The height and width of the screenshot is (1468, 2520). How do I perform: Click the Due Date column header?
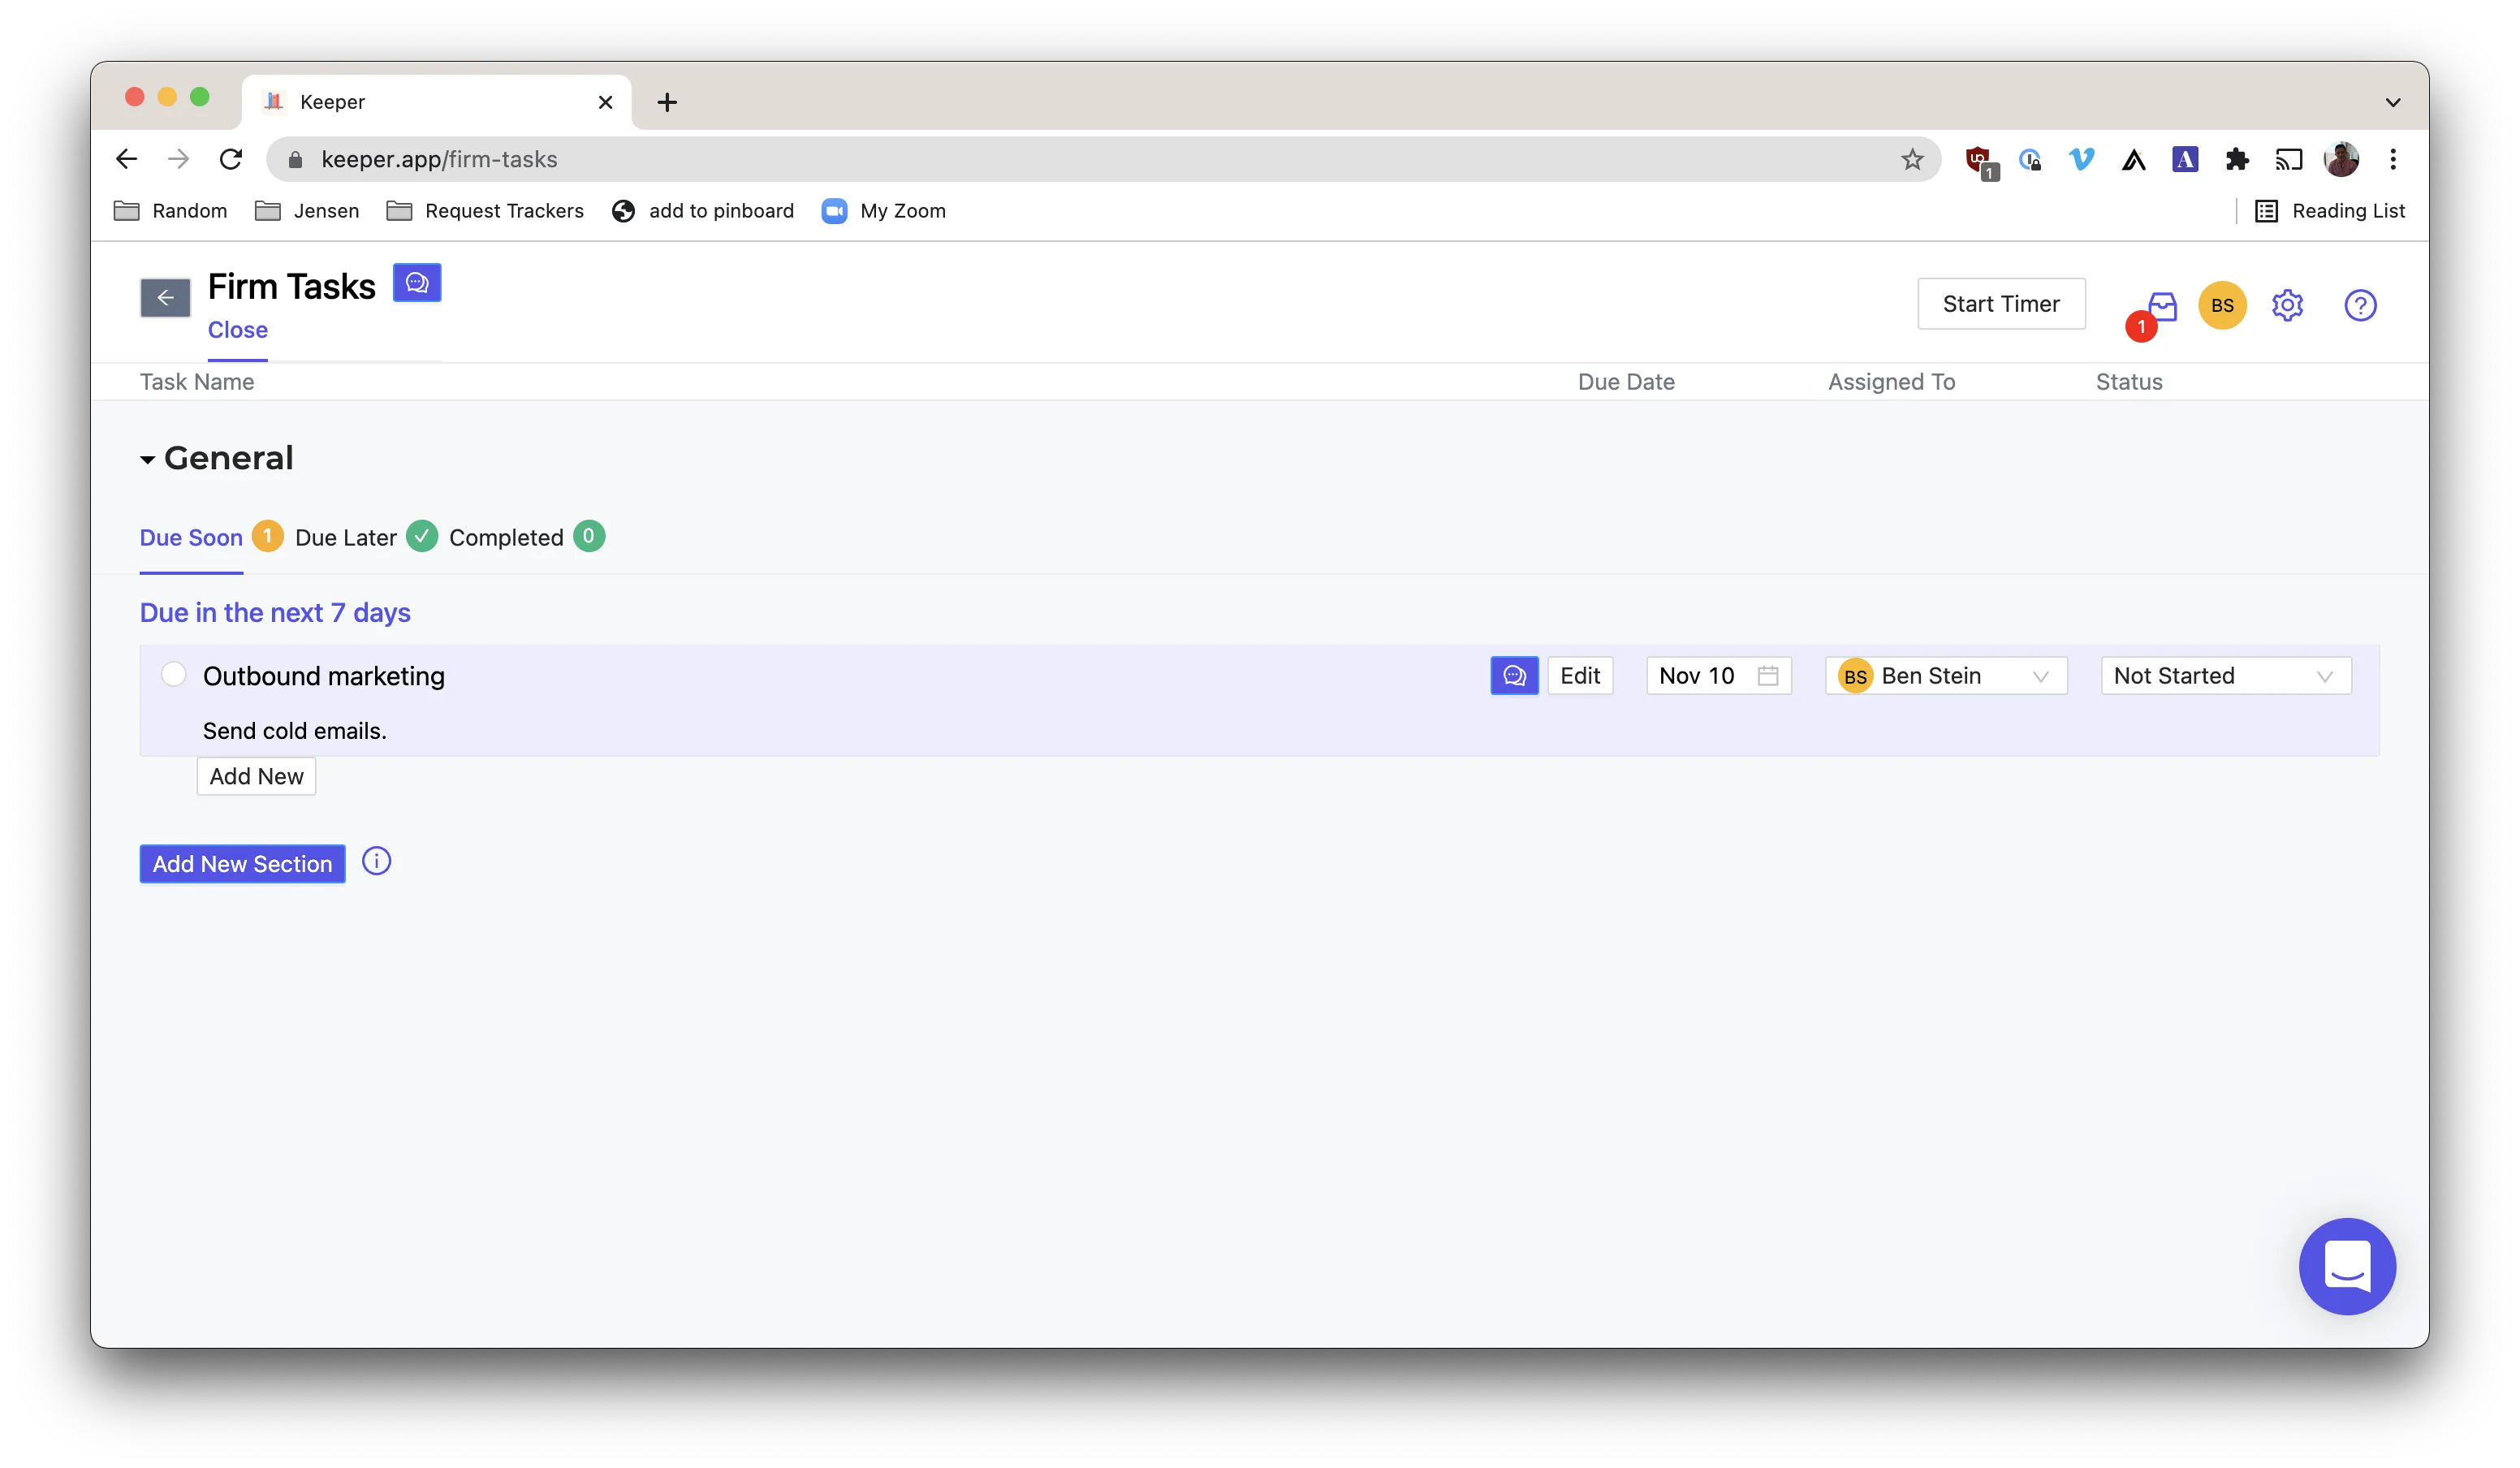point(1626,382)
